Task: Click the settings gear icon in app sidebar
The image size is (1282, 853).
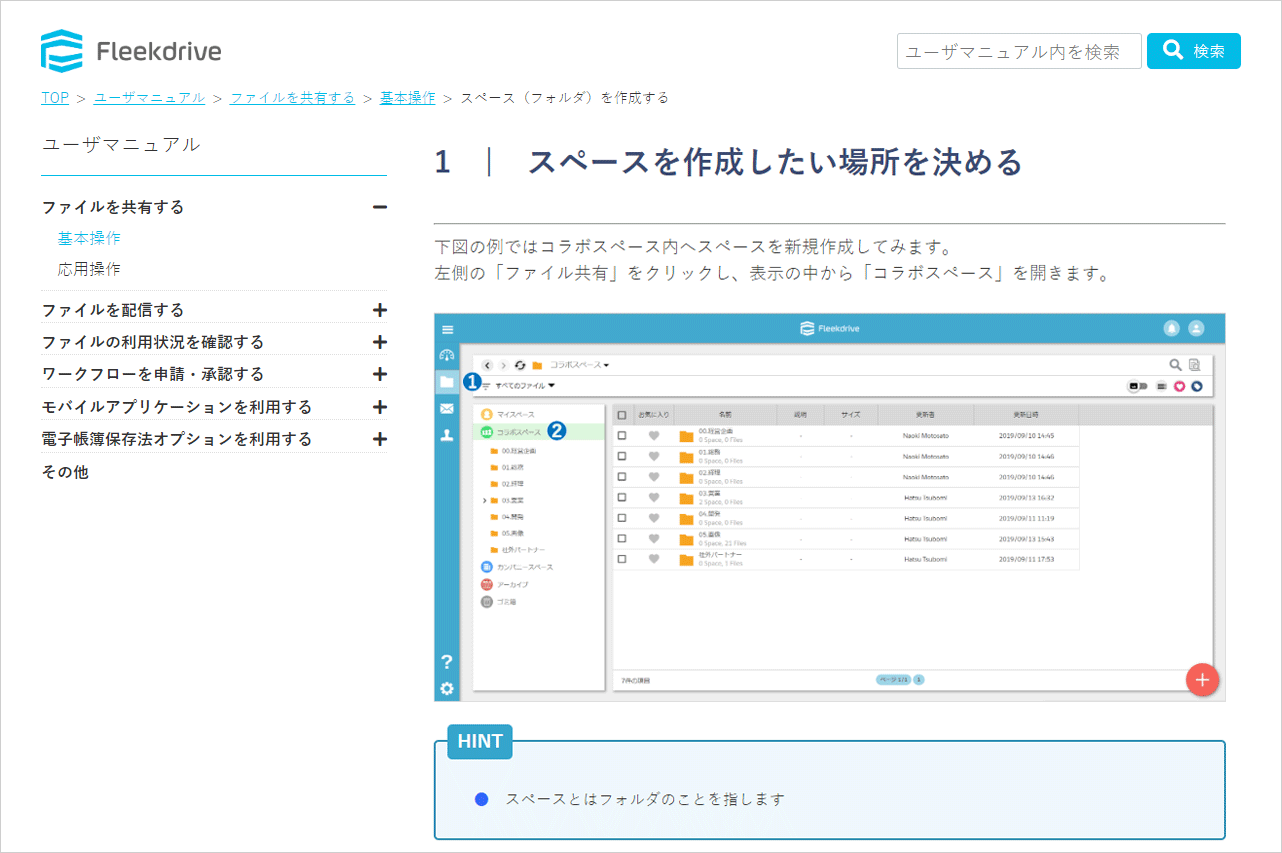Action: tap(447, 688)
